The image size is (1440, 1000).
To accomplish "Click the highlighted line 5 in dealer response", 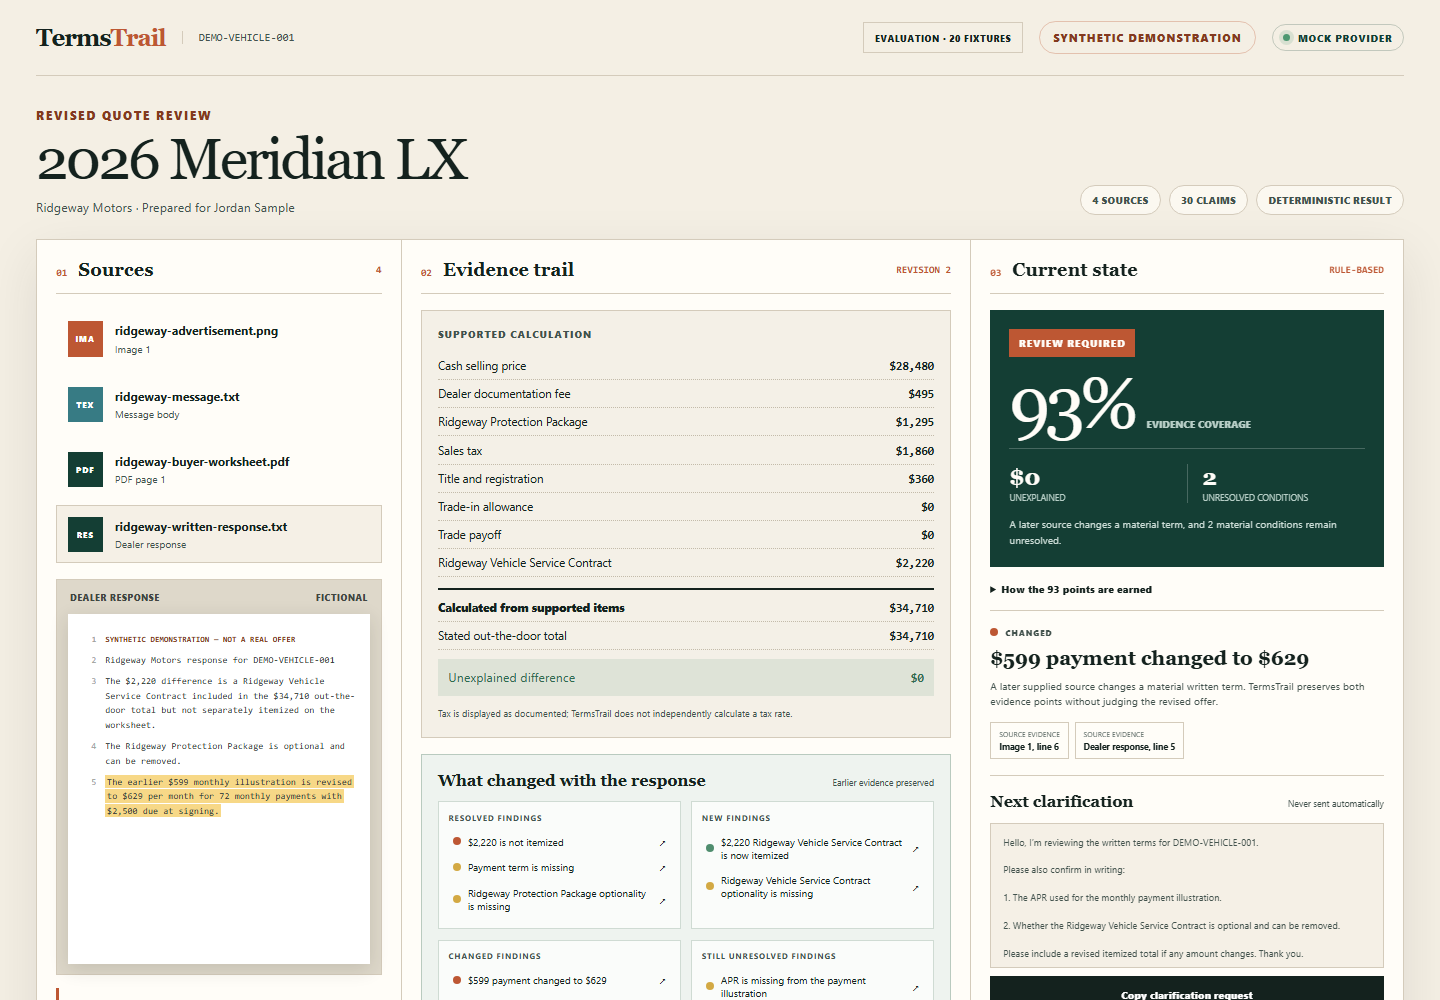I will pos(229,796).
